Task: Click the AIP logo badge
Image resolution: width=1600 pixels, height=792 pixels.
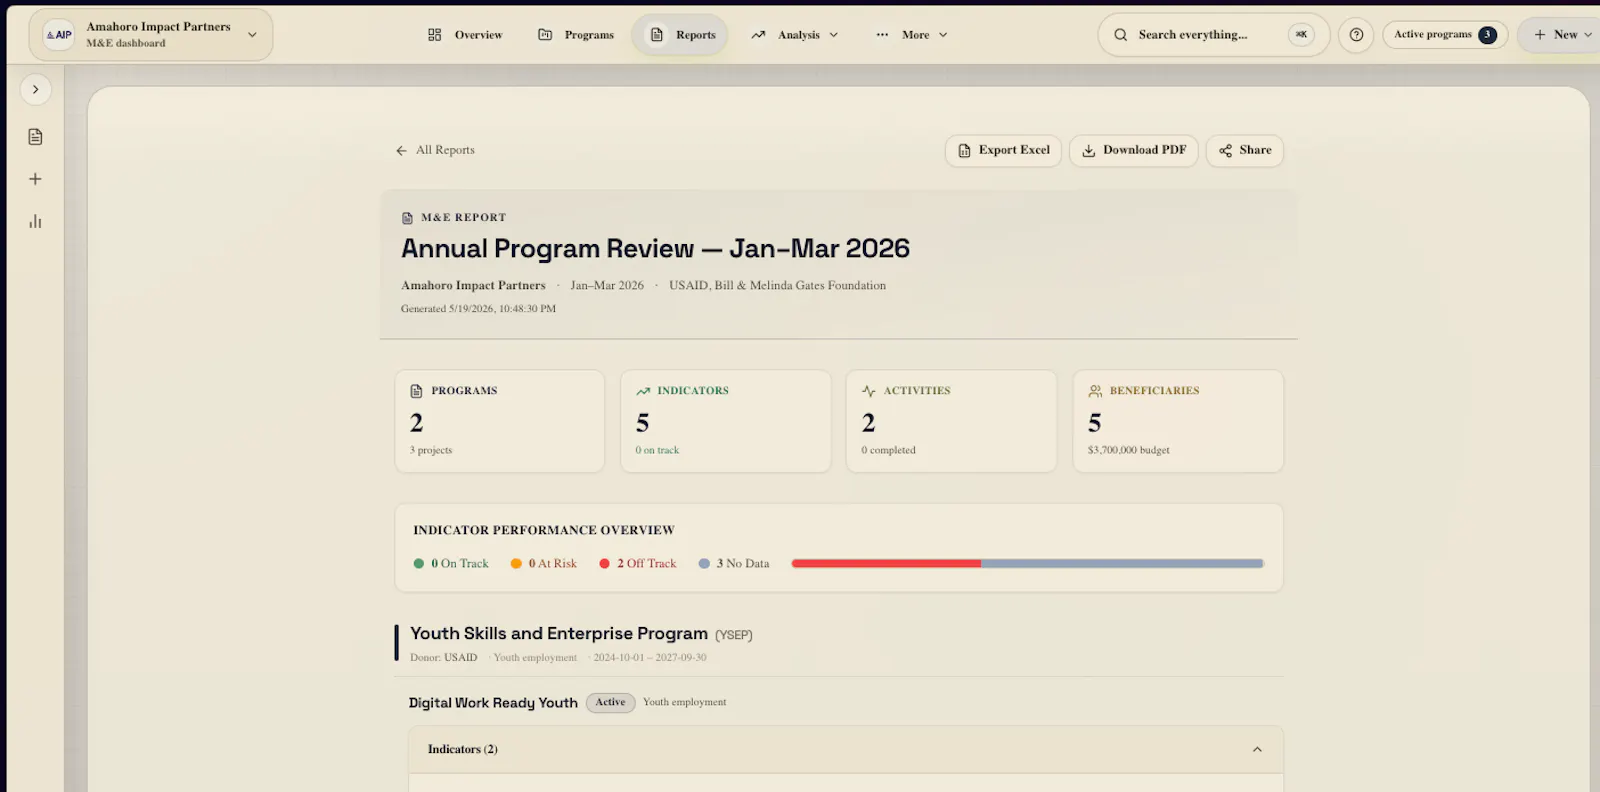Action: point(59,35)
